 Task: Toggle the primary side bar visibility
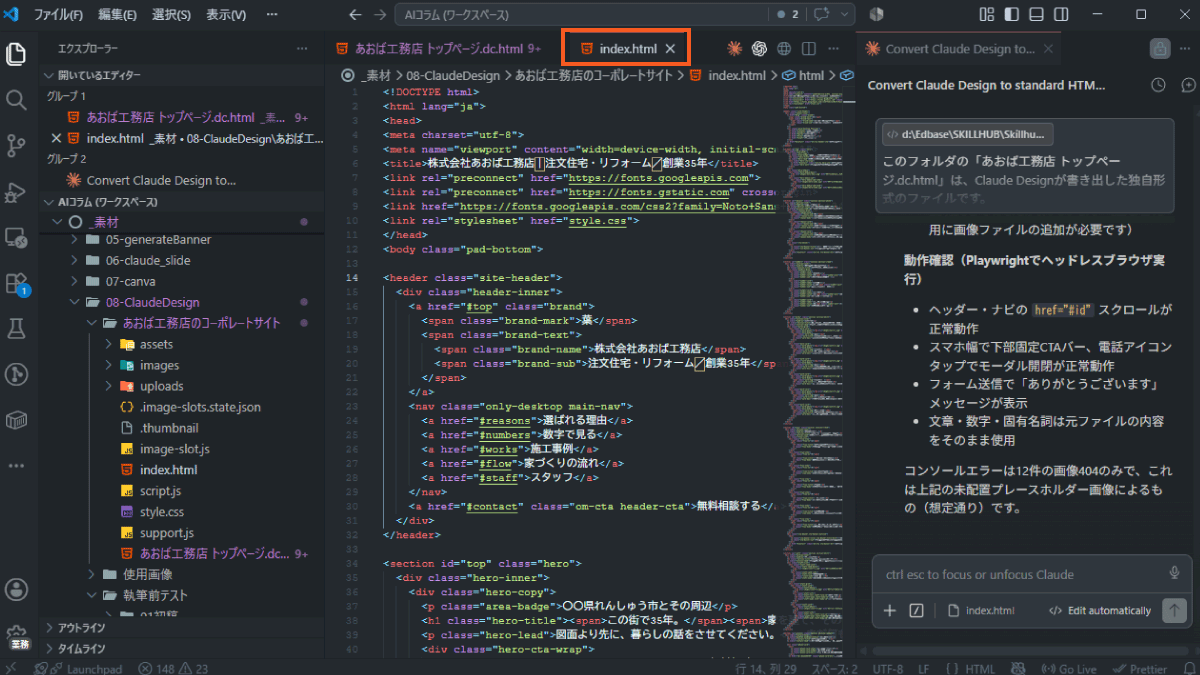point(1012,15)
